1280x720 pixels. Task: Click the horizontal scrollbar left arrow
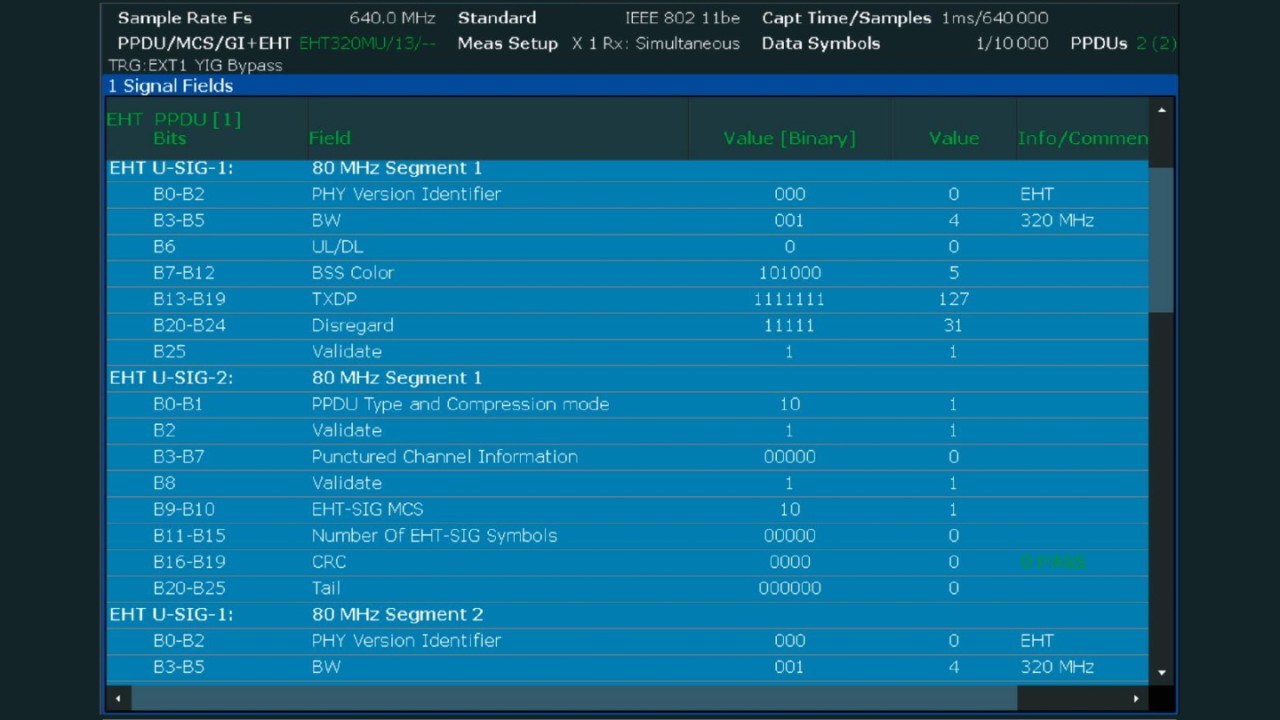click(x=118, y=698)
